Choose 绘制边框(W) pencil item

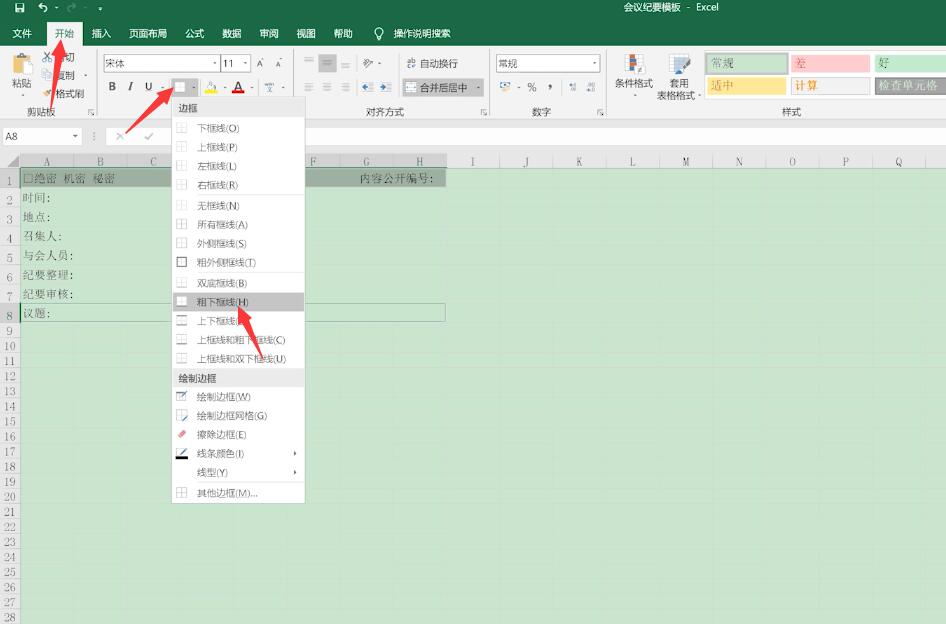238,396
